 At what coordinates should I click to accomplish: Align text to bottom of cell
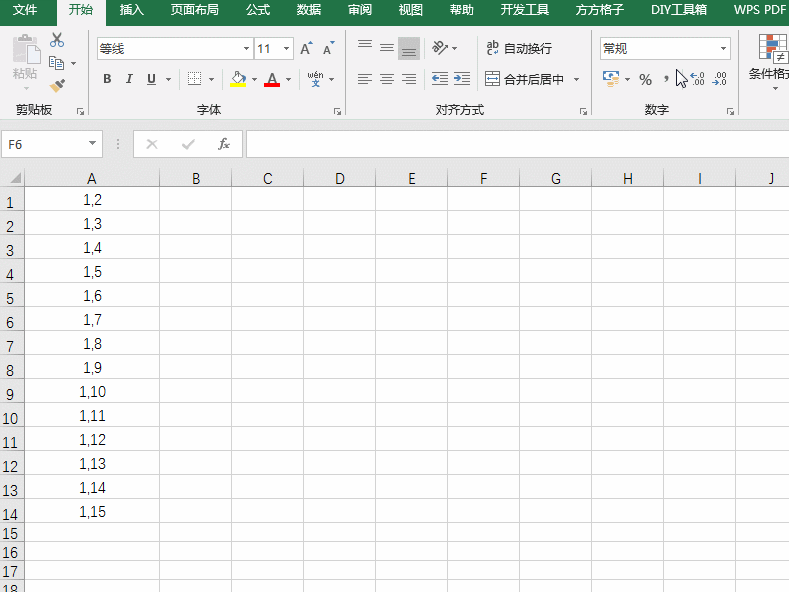[409, 48]
